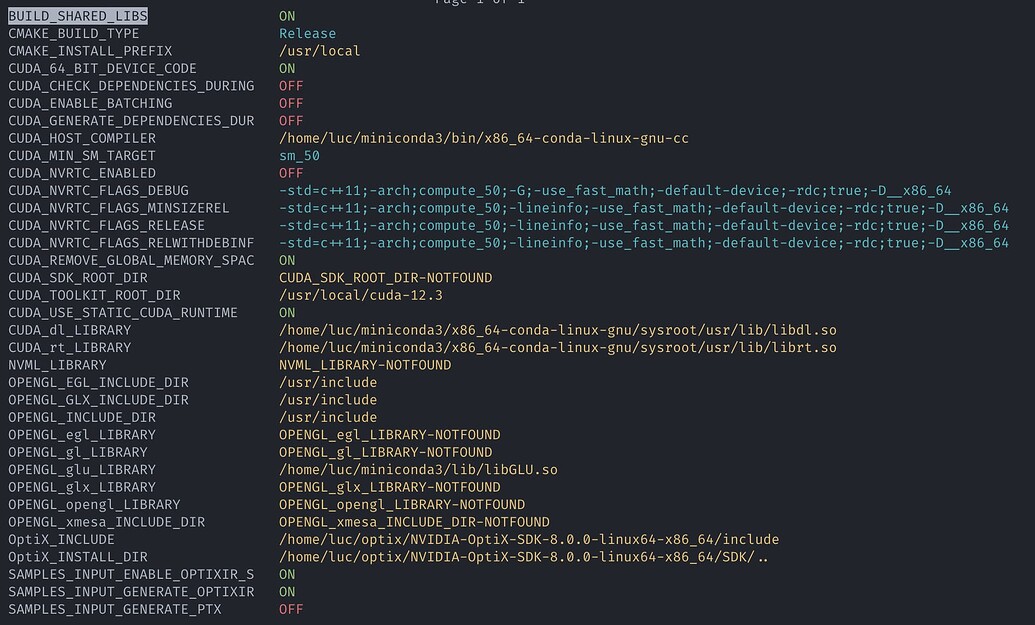Image resolution: width=1035 pixels, height=625 pixels.
Task: Select the CUDA_SDK_ROOT_DIR-NOTFOUND value
Action: (385, 278)
